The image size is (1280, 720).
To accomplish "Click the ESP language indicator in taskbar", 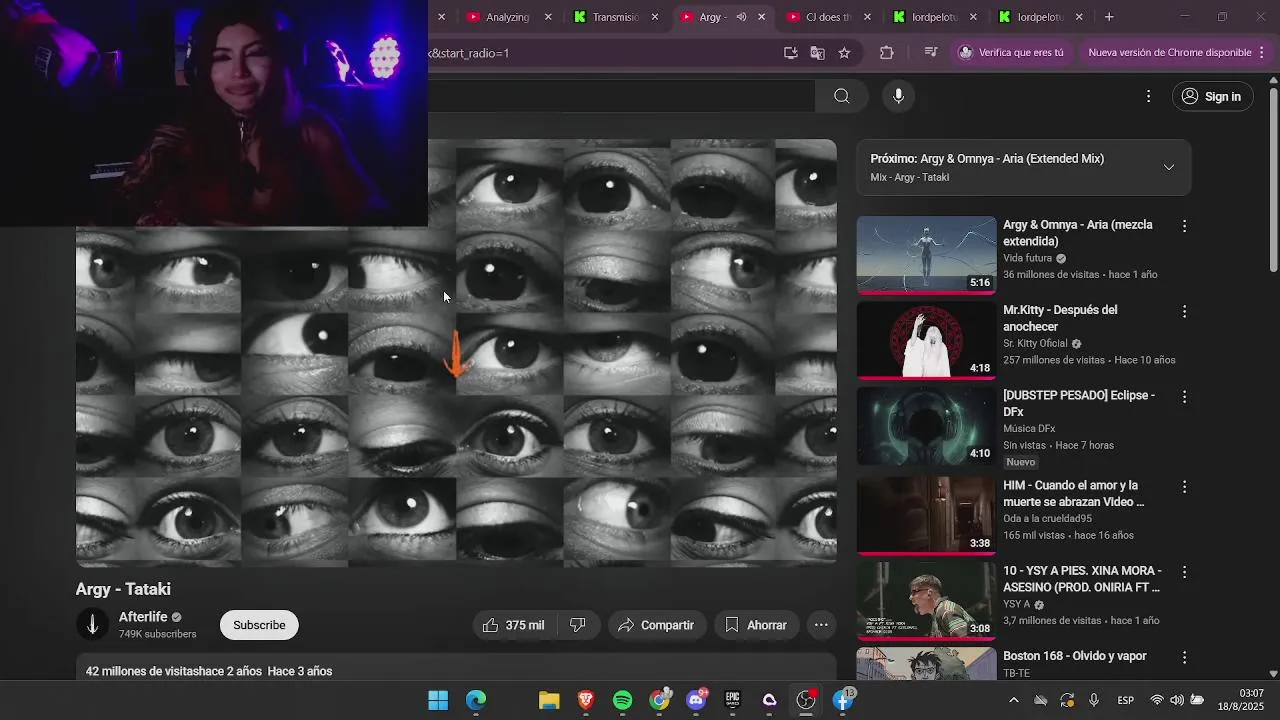I will pyautogui.click(x=1125, y=700).
